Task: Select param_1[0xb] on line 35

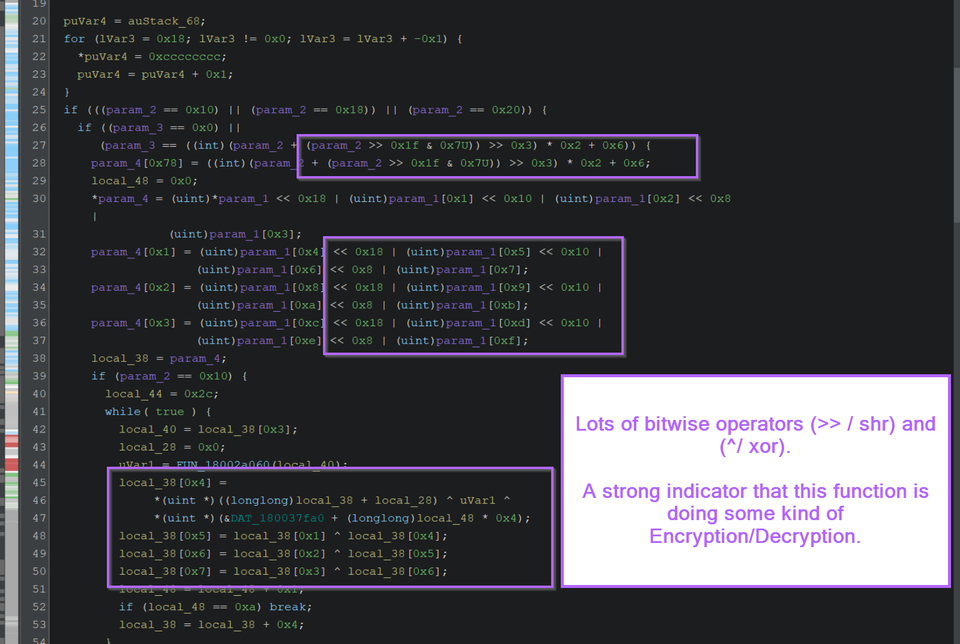Action: point(478,305)
